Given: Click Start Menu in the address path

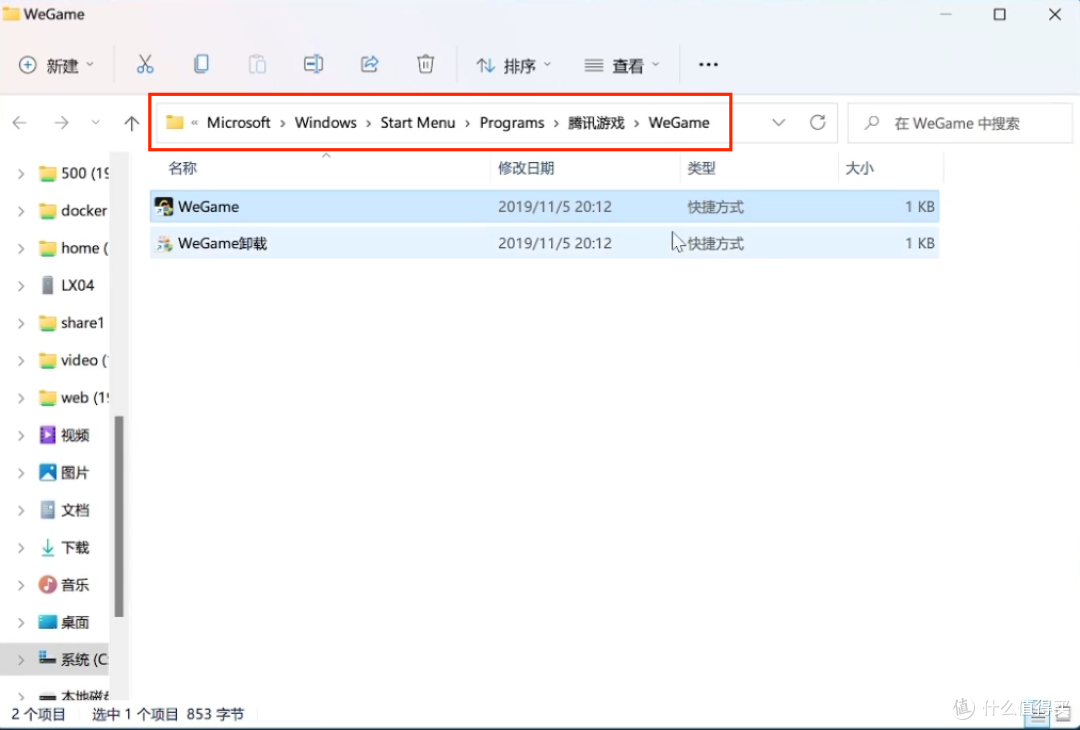Looking at the screenshot, I should (417, 123).
